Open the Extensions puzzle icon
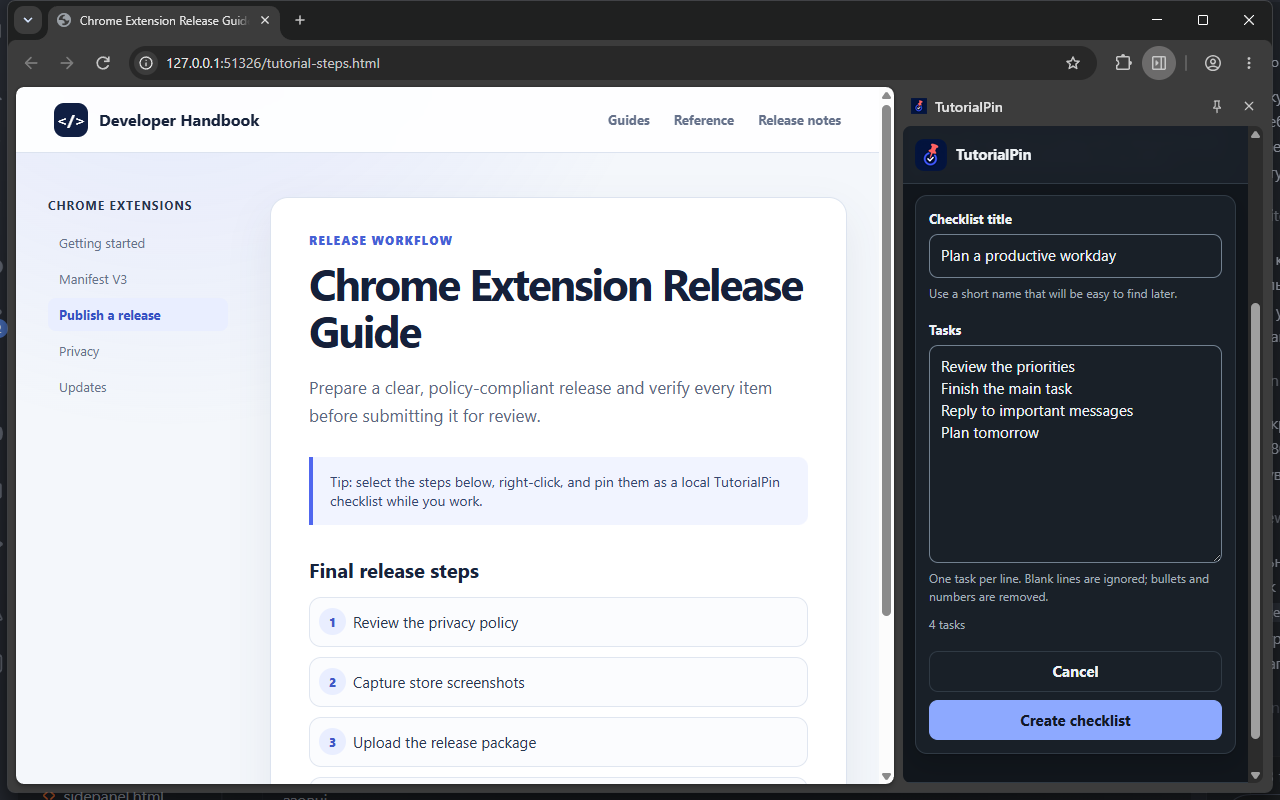Screen dimensions: 1280x800 pos(1123,63)
